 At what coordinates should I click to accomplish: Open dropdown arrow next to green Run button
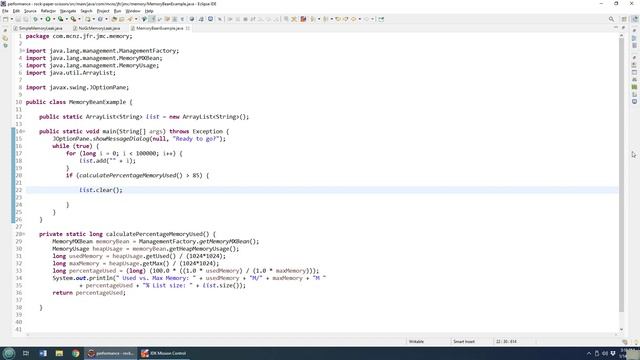coord(53,19)
